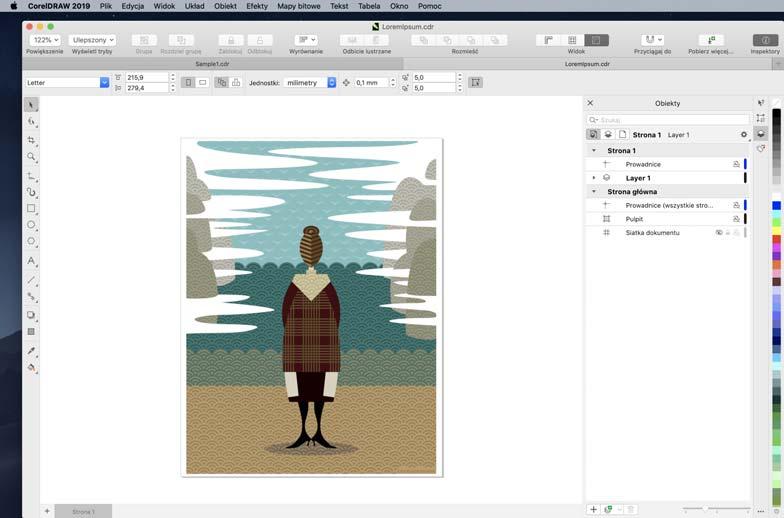
Task: Toggle visibility of Siatka dokumentu
Action: point(719,232)
